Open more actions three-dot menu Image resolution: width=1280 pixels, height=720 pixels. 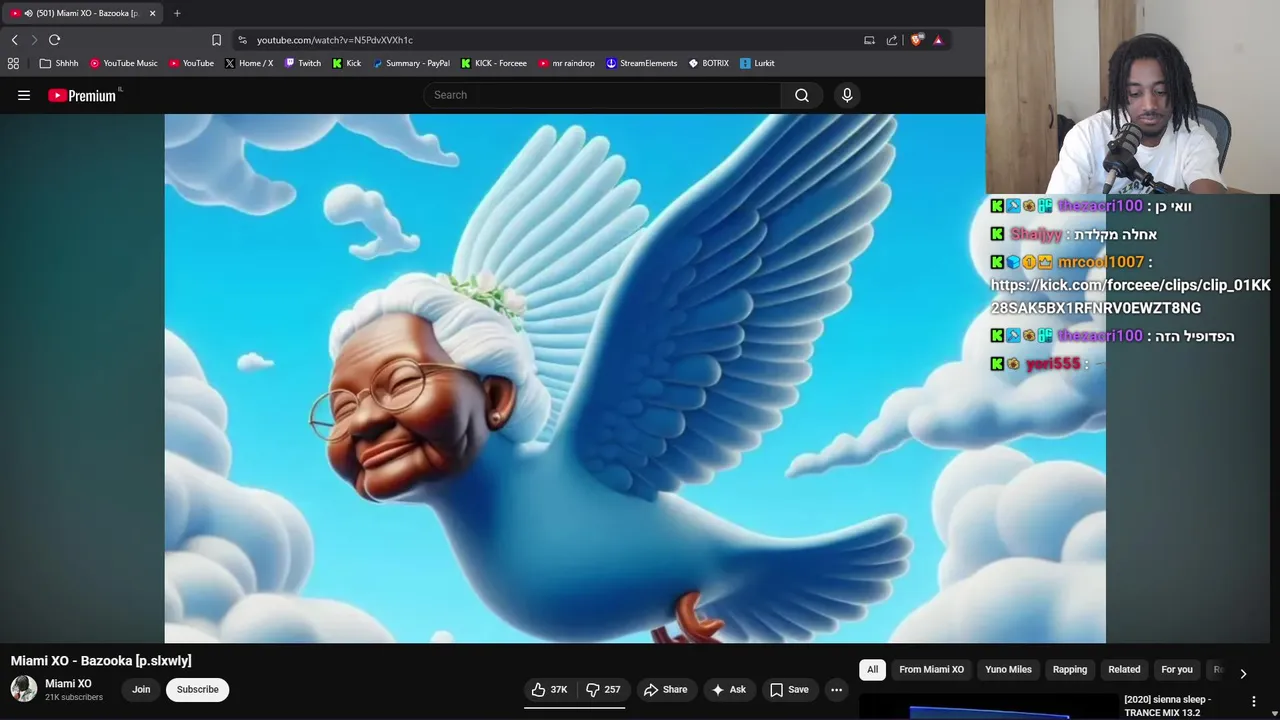pyautogui.click(x=837, y=689)
